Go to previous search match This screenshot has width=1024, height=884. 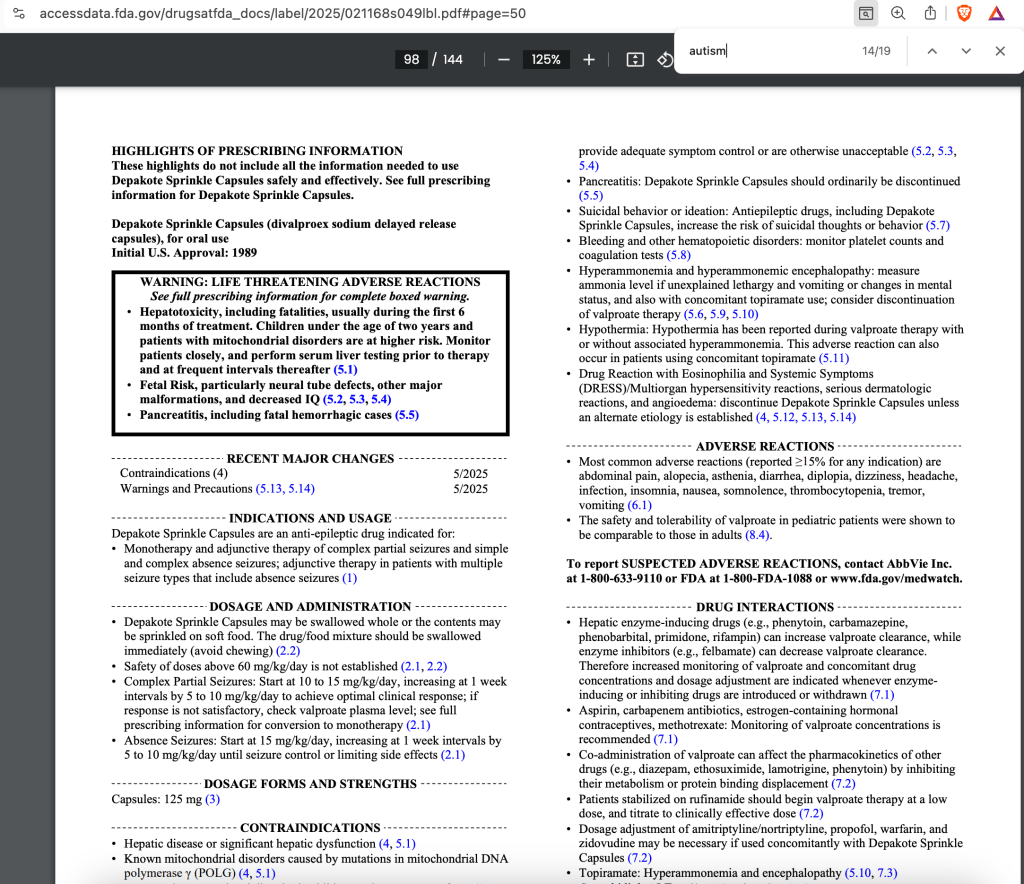pos(932,51)
